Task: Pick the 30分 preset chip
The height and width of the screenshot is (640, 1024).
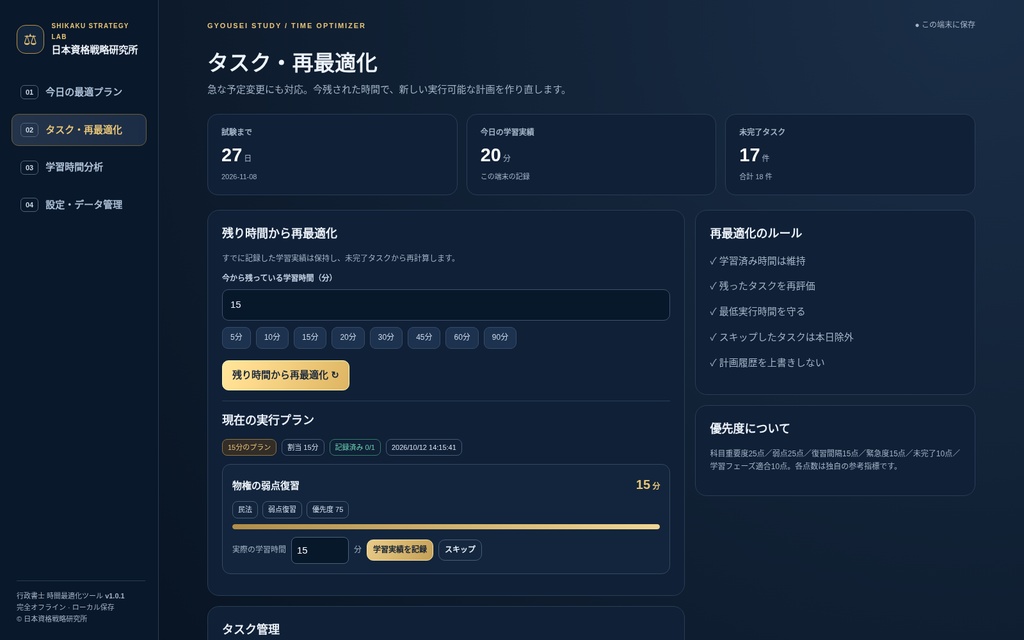Action: coord(386,338)
